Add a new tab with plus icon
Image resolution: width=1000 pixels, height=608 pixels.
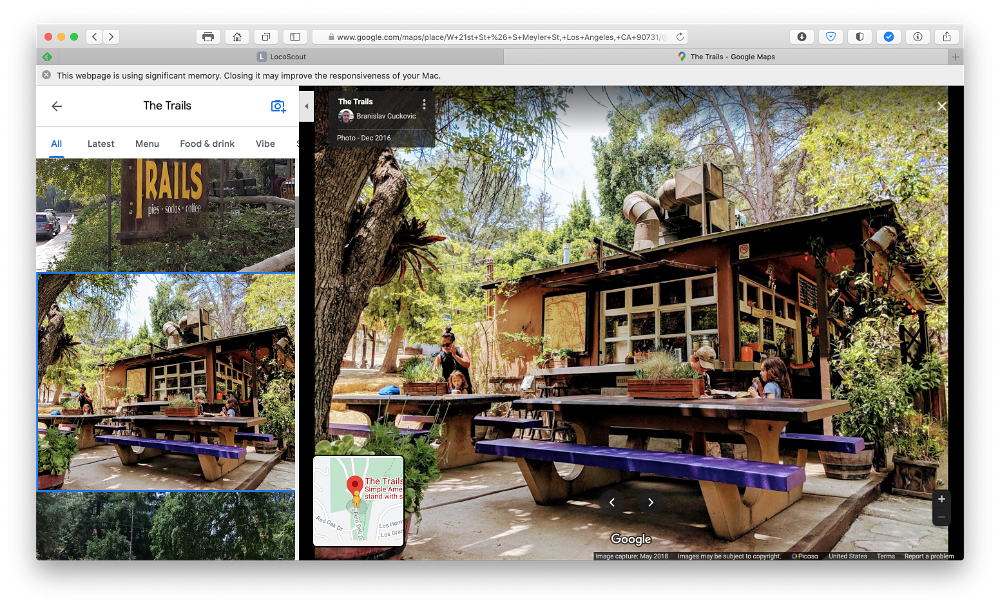click(955, 57)
